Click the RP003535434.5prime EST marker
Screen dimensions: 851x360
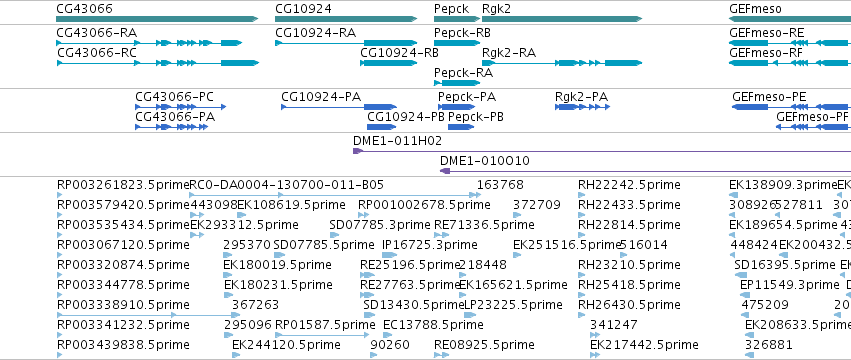(x=60, y=235)
